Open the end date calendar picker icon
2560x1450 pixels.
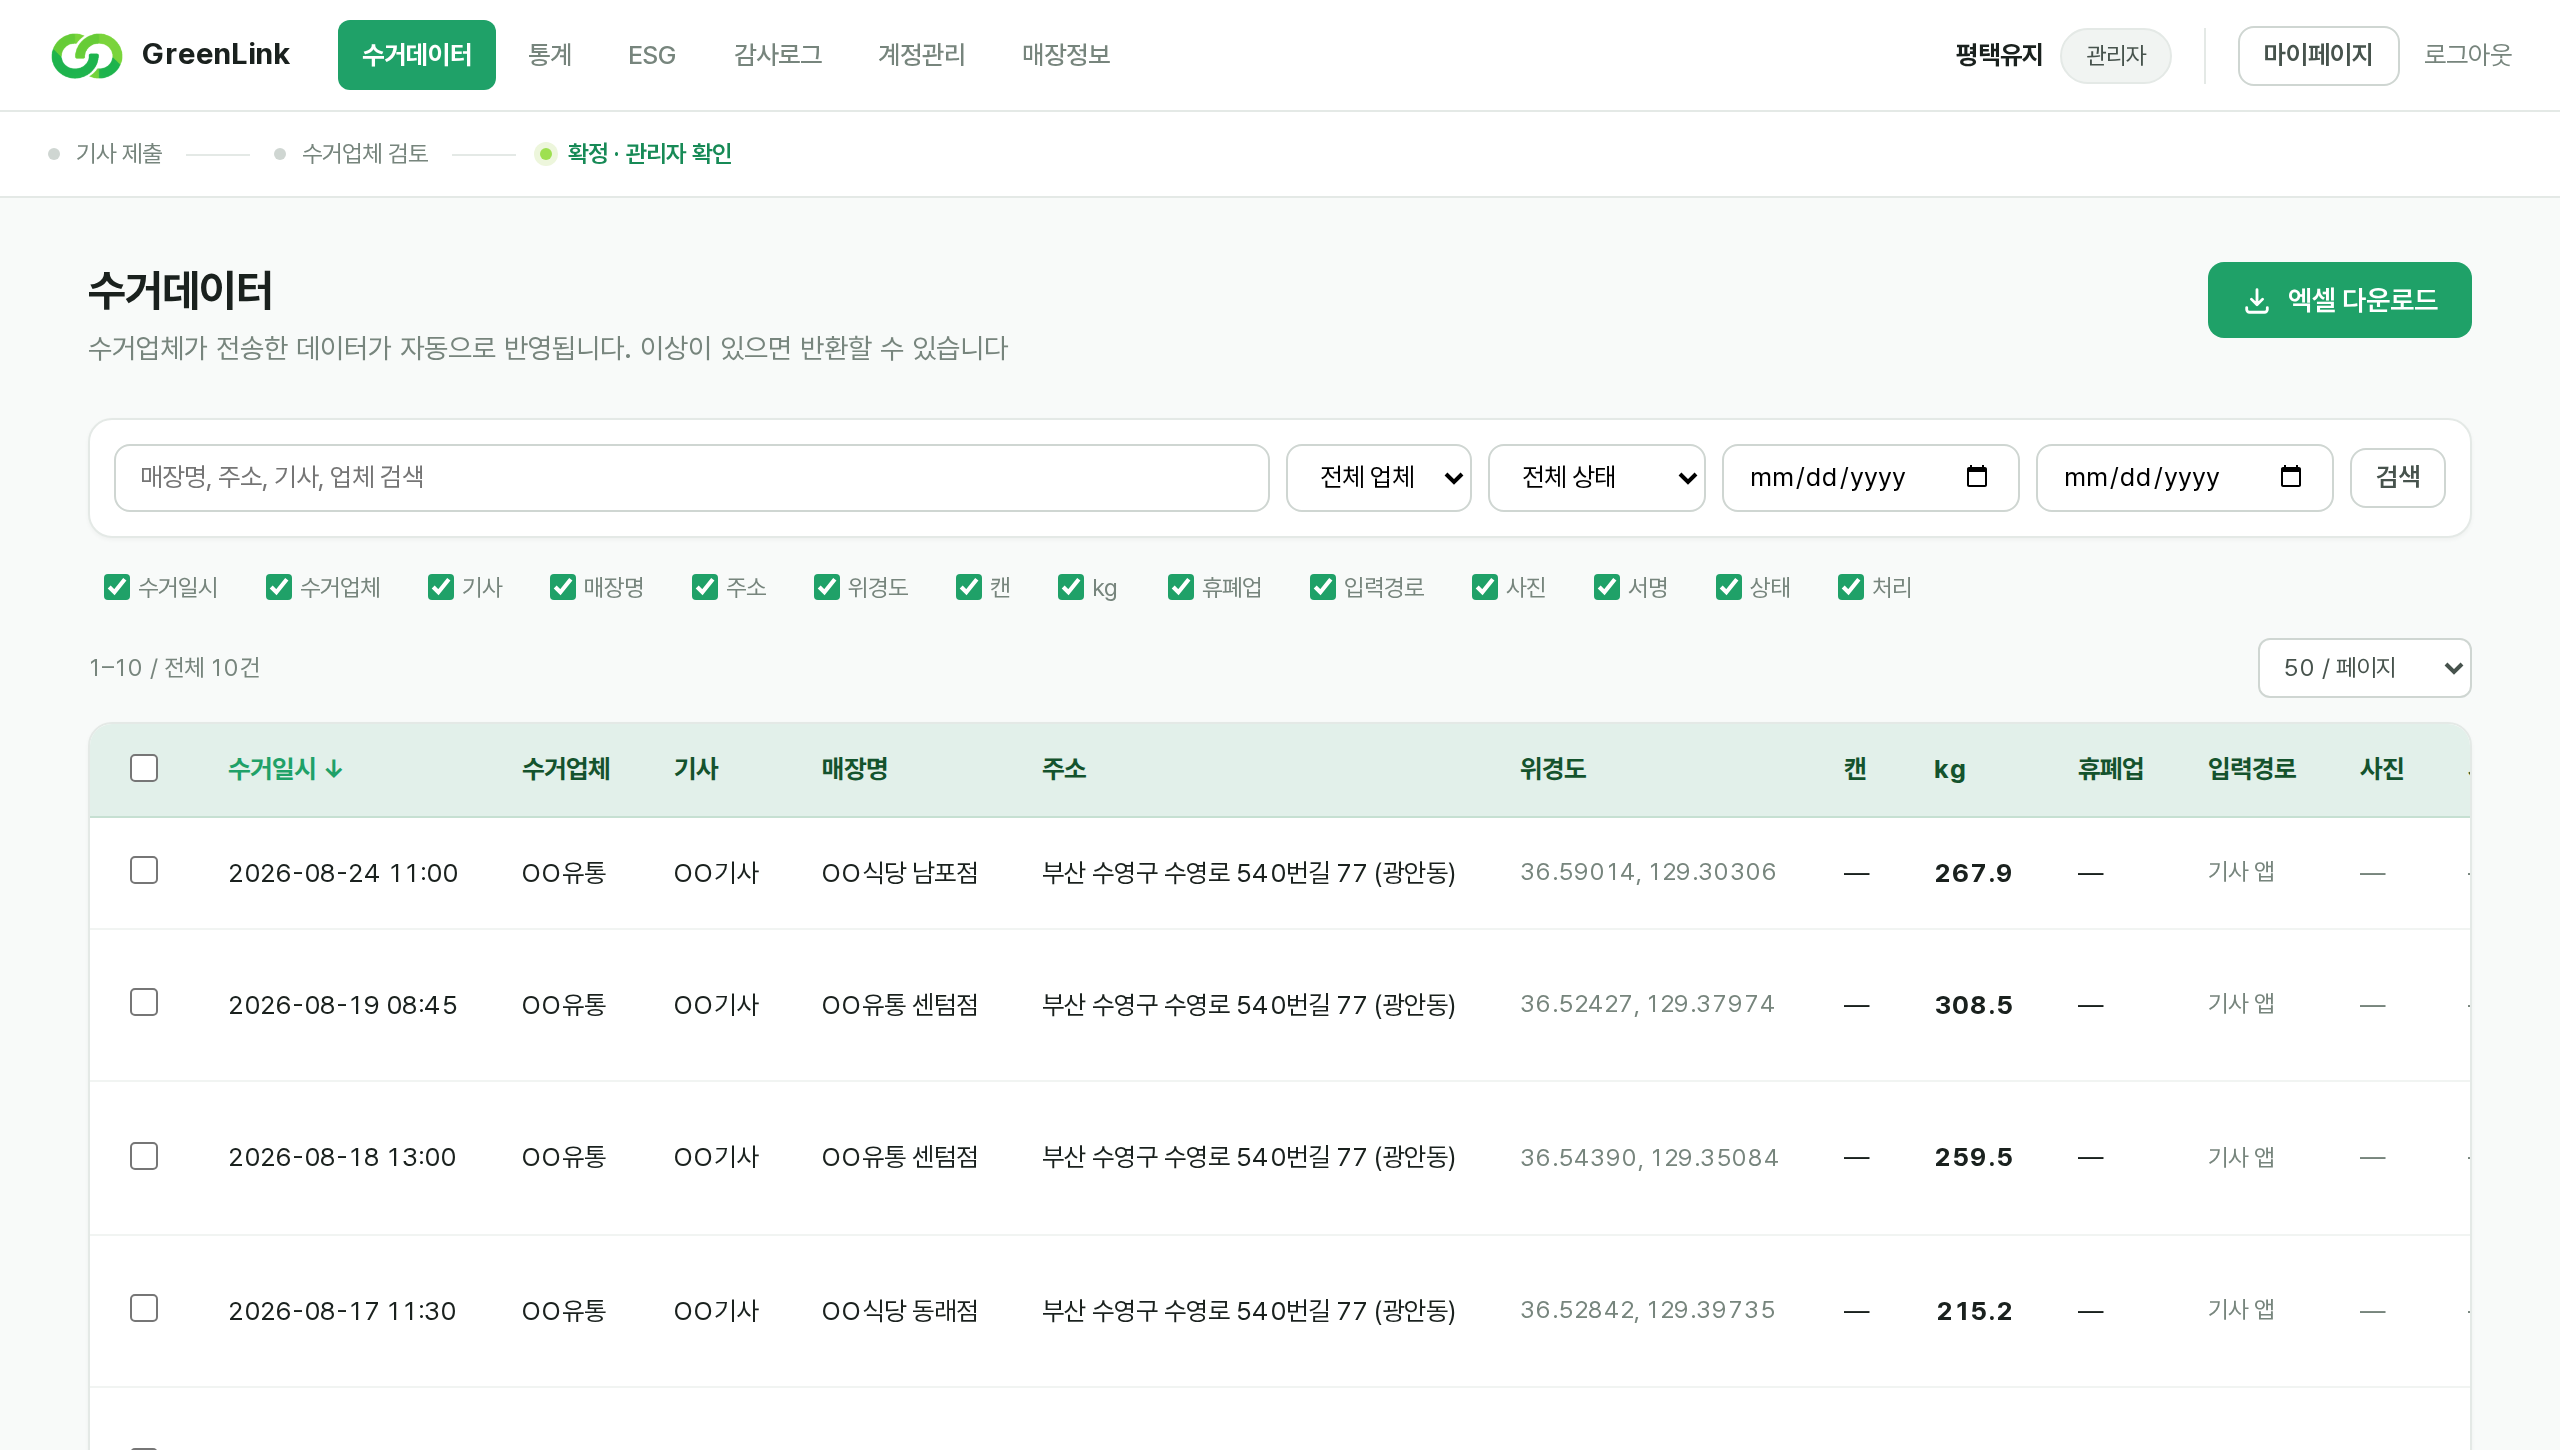(x=2290, y=477)
